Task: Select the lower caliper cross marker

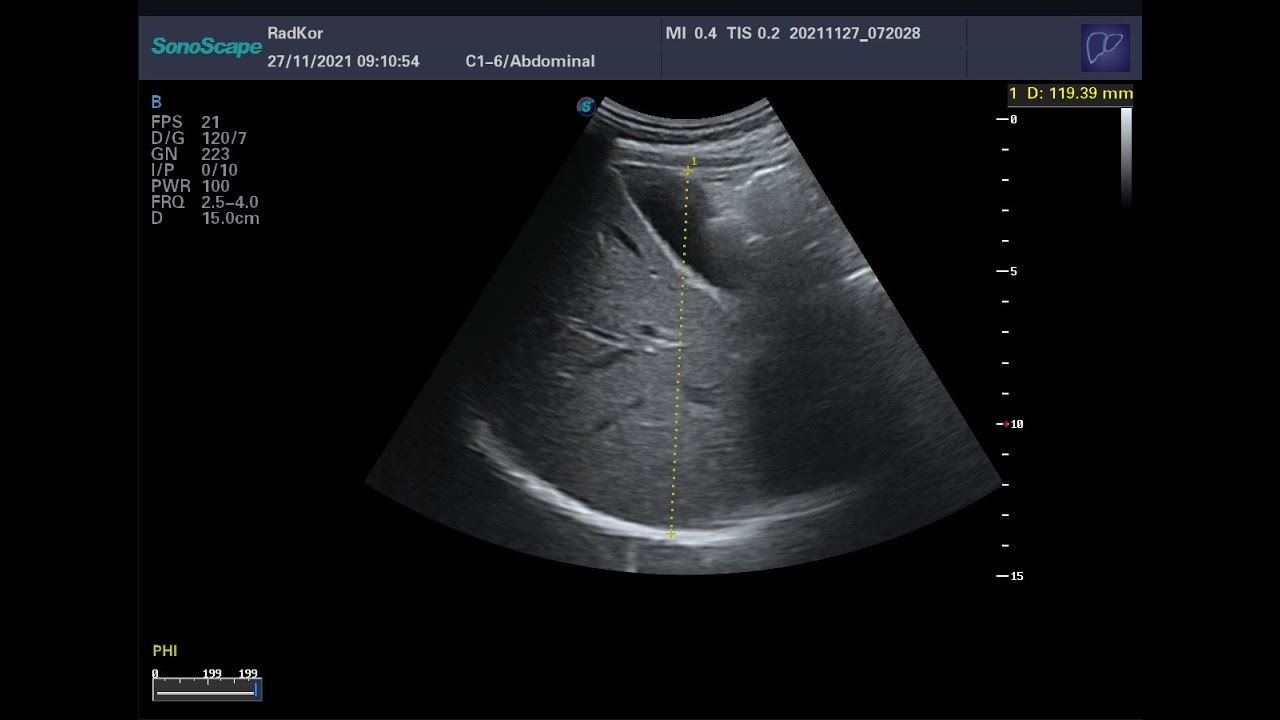Action: pyautogui.click(x=671, y=534)
